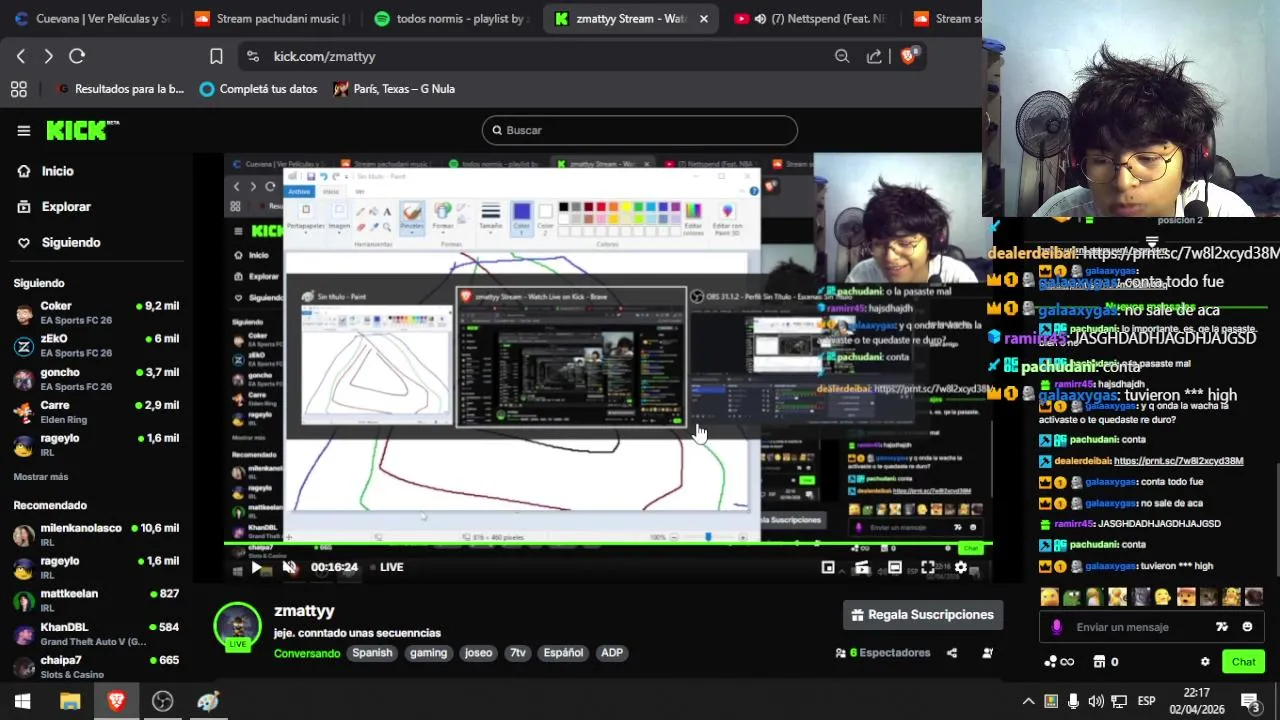1280x720 pixels.
Task: Open the Windows Start menu
Action: (22, 701)
